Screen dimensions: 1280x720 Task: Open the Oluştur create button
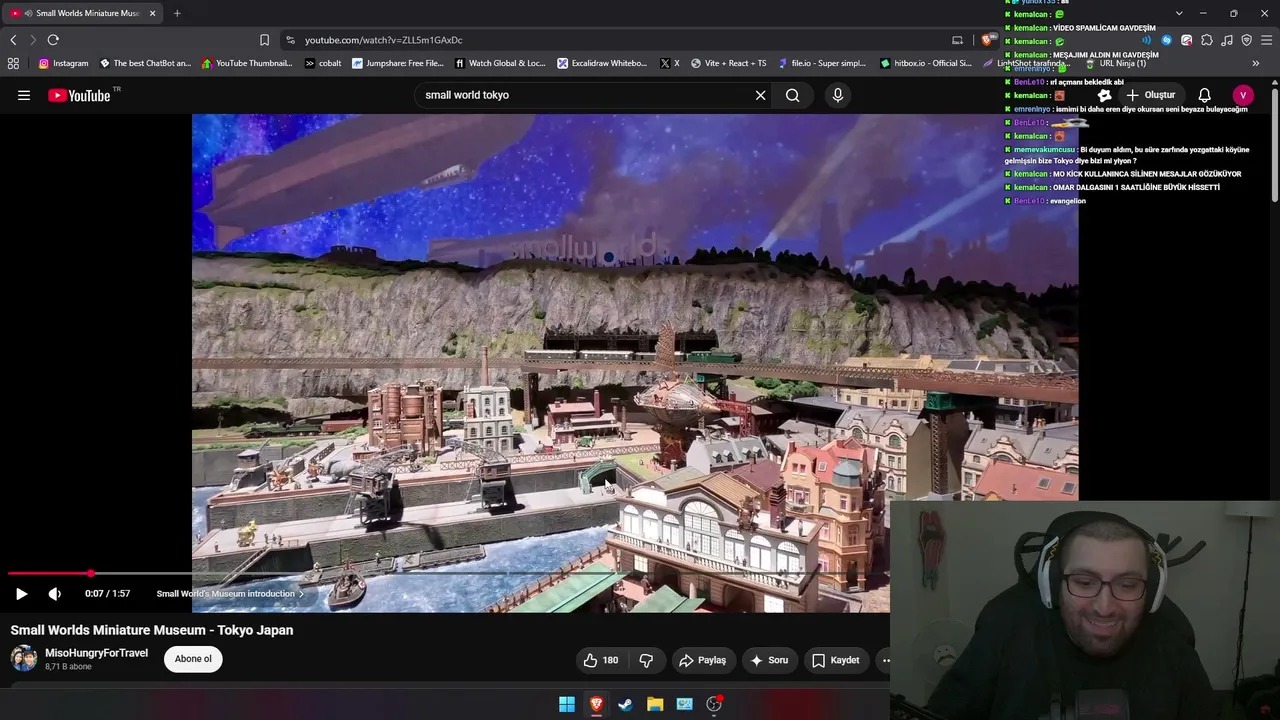click(1150, 95)
